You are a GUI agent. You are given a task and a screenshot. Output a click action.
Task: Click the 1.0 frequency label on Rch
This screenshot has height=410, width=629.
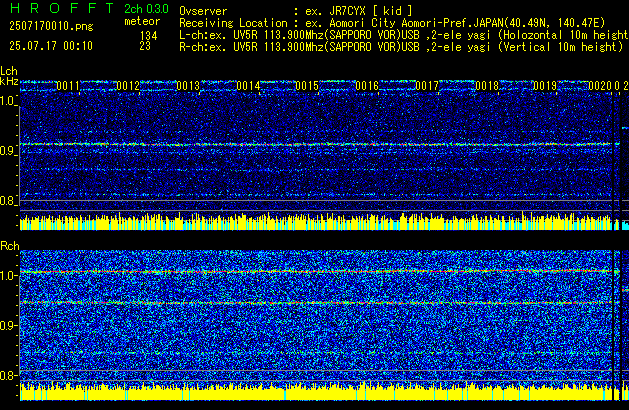tap(8, 276)
